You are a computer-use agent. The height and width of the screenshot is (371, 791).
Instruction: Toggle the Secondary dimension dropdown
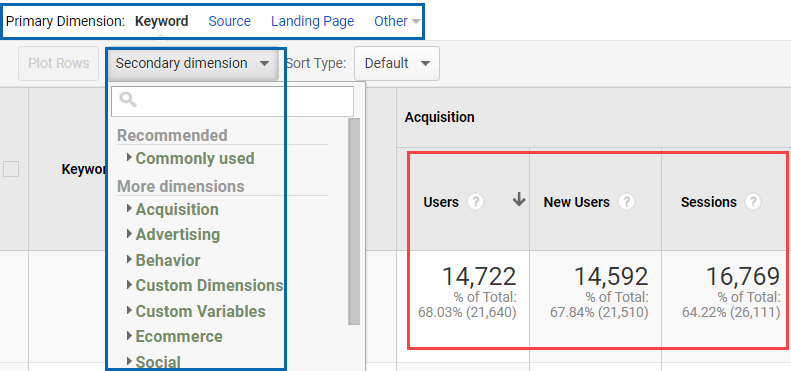click(x=192, y=63)
